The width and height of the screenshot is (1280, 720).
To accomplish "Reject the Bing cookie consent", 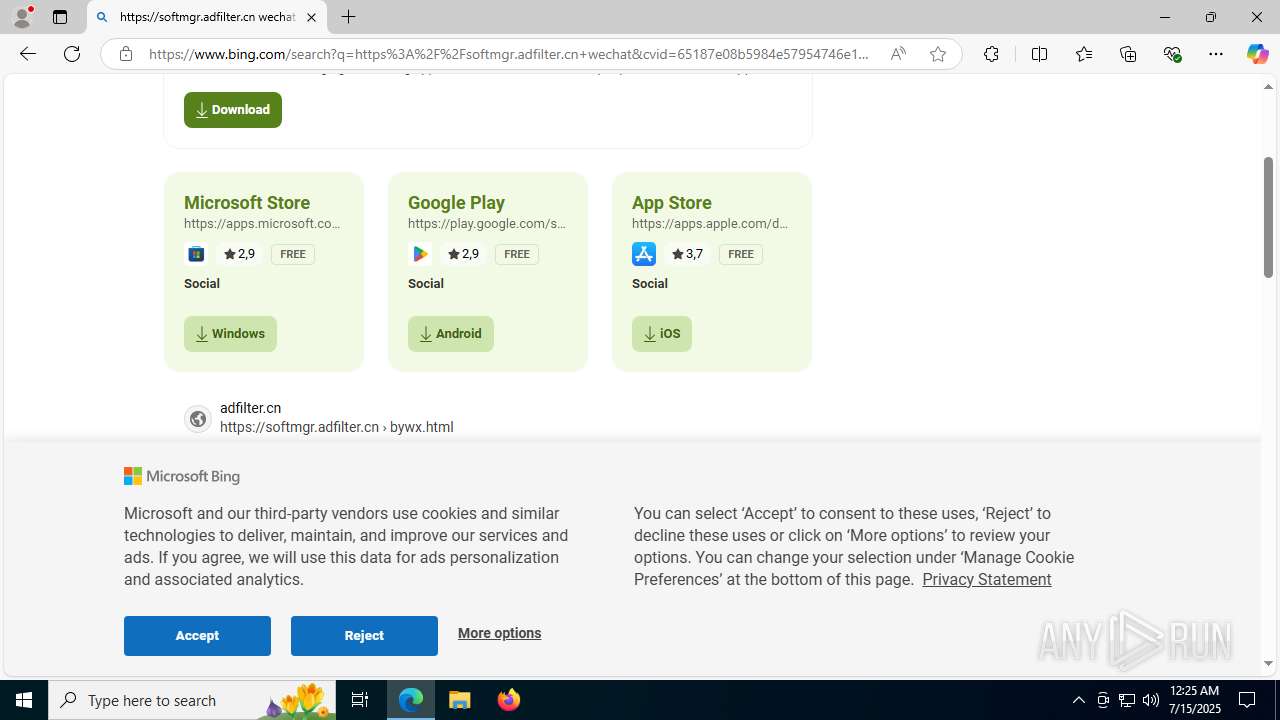I will point(364,636).
